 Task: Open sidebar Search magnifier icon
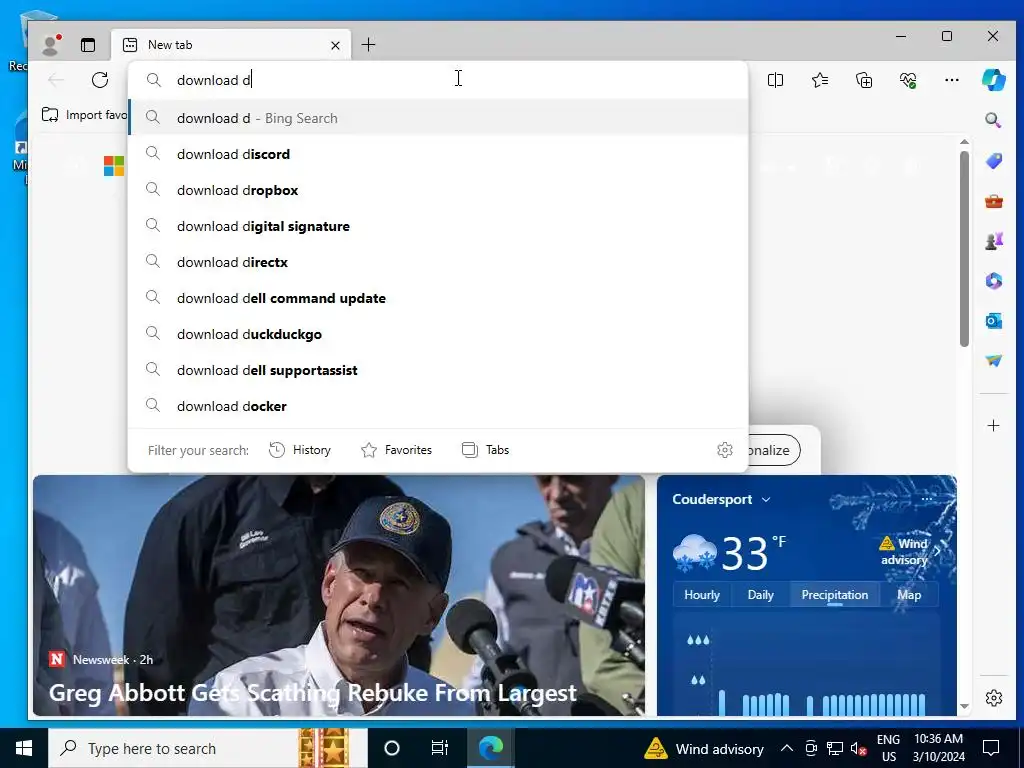(x=993, y=120)
